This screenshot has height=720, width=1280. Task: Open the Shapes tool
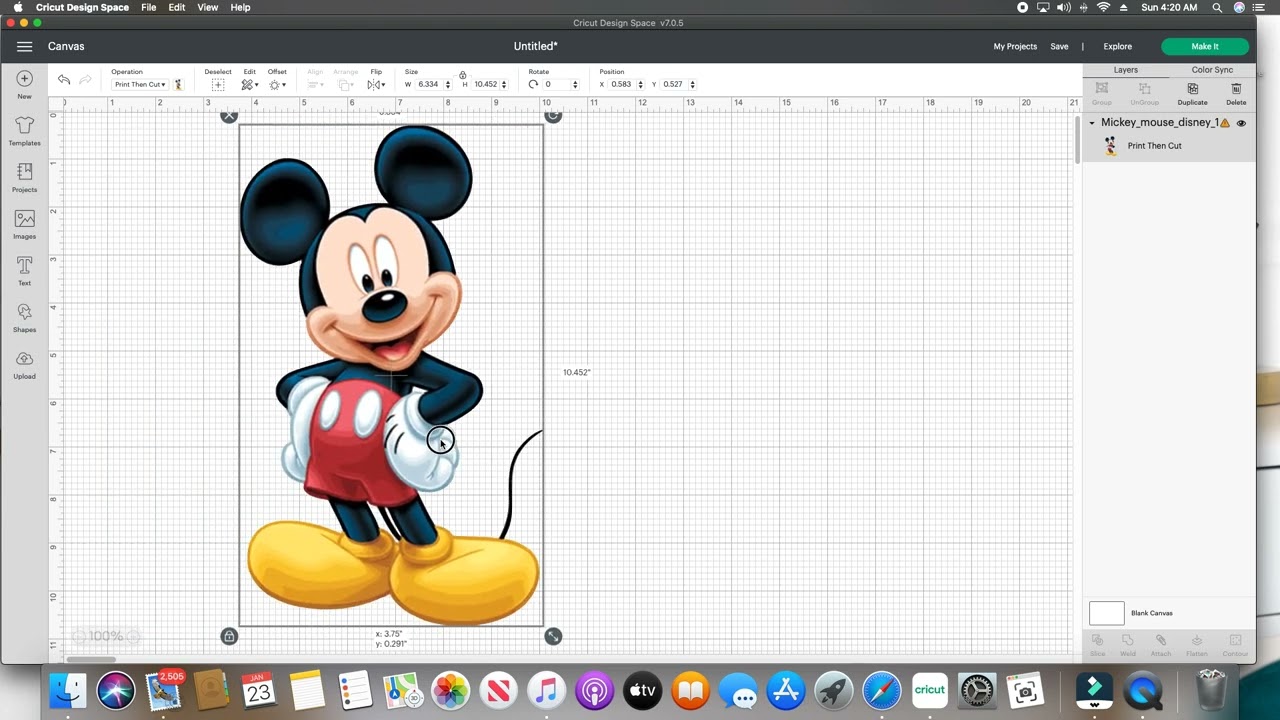point(24,312)
